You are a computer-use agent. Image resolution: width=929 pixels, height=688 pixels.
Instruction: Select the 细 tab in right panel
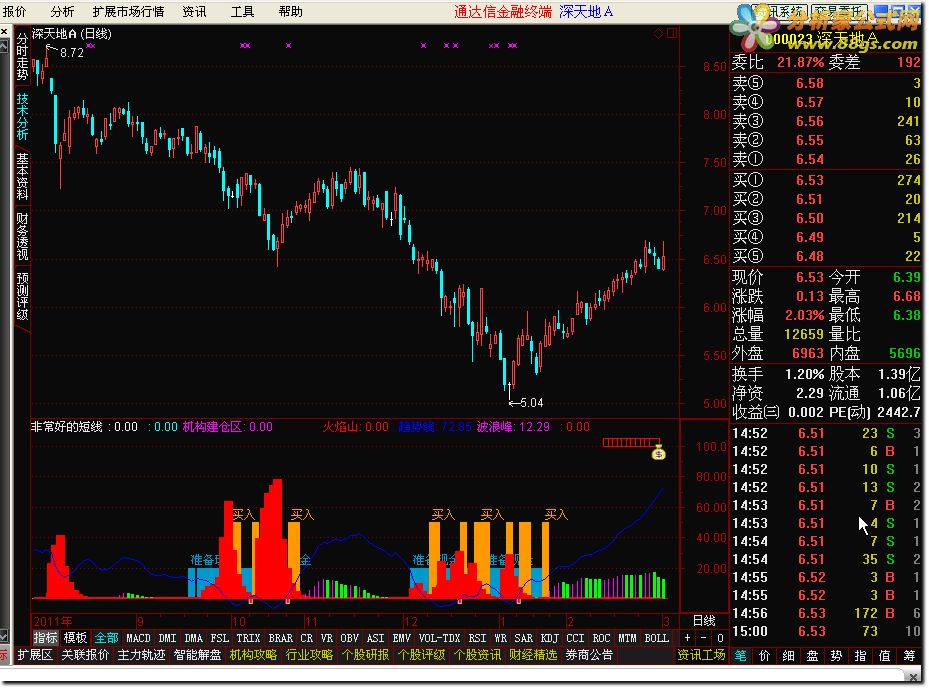(789, 655)
